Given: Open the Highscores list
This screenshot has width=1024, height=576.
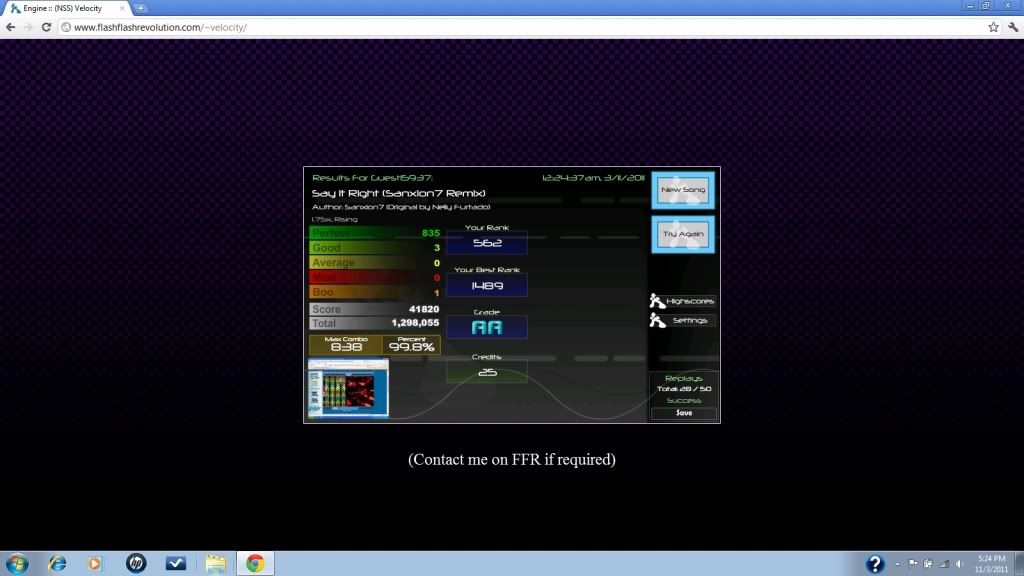Looking at the screenshot, I should point(683,301).
